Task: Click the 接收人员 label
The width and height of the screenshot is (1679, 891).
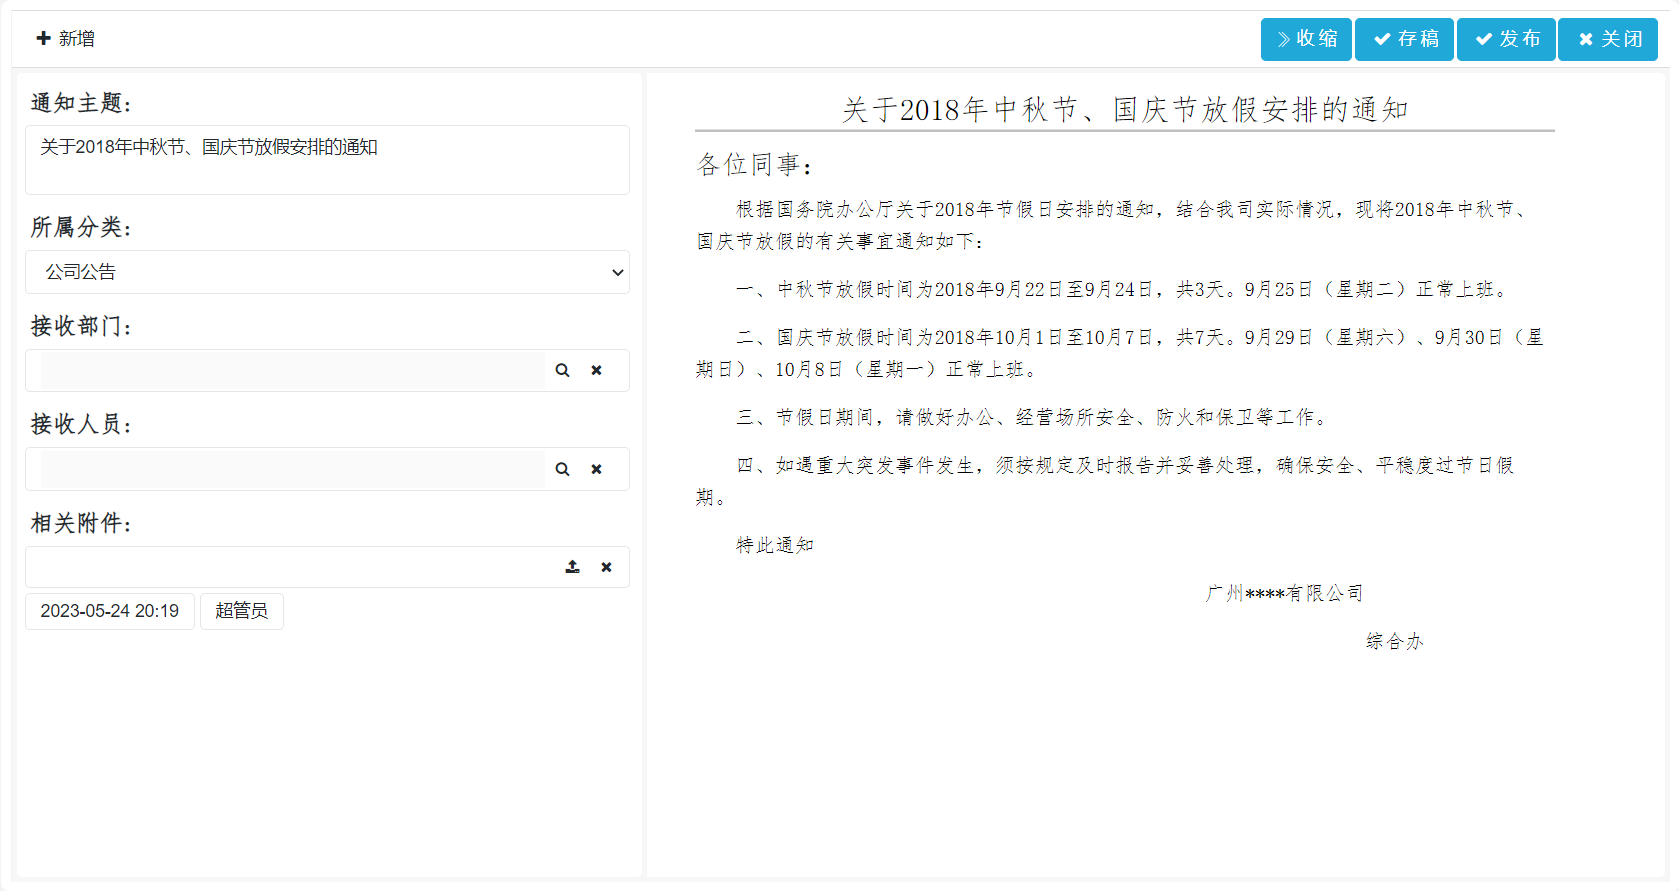Action: (x=81, y=424)
